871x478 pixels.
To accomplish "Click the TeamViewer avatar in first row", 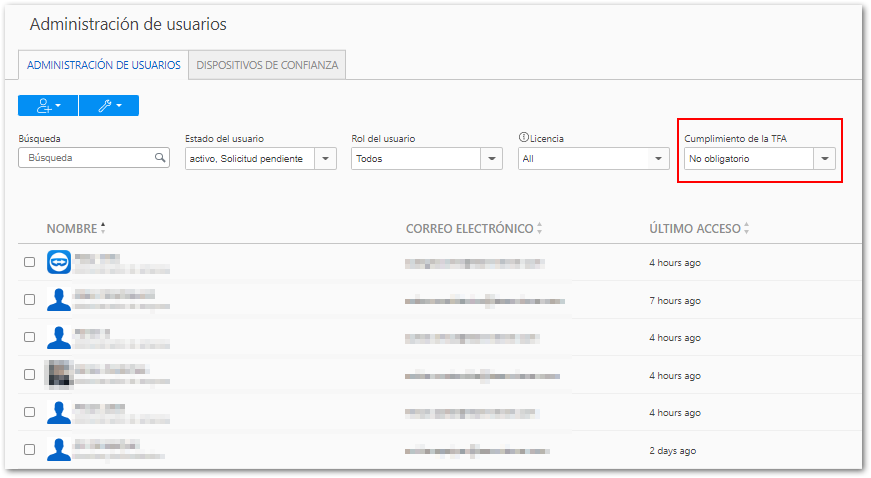I will tap(59, 262).
